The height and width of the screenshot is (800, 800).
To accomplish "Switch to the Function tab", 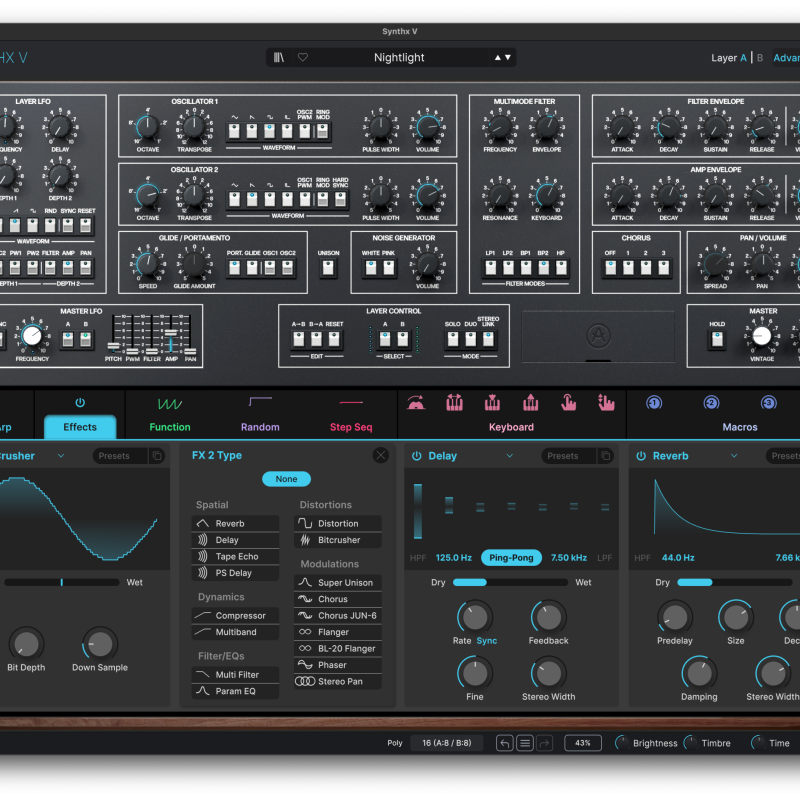I will (x=170, y=427).
